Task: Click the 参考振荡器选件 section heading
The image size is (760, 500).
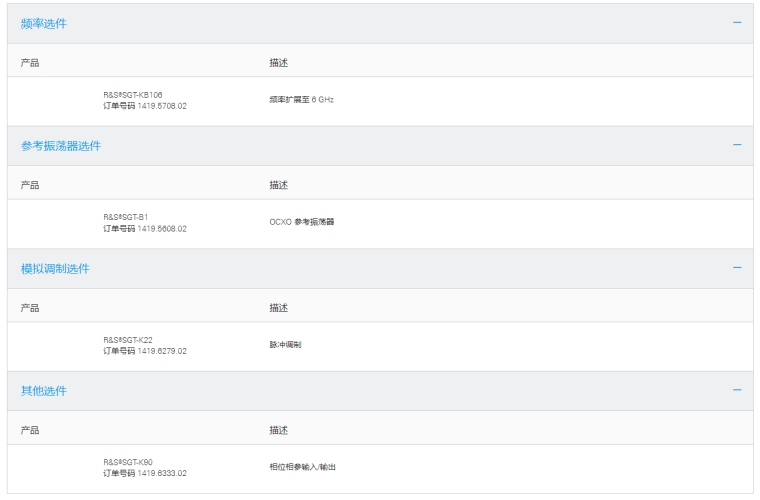Action: [61, 146]
